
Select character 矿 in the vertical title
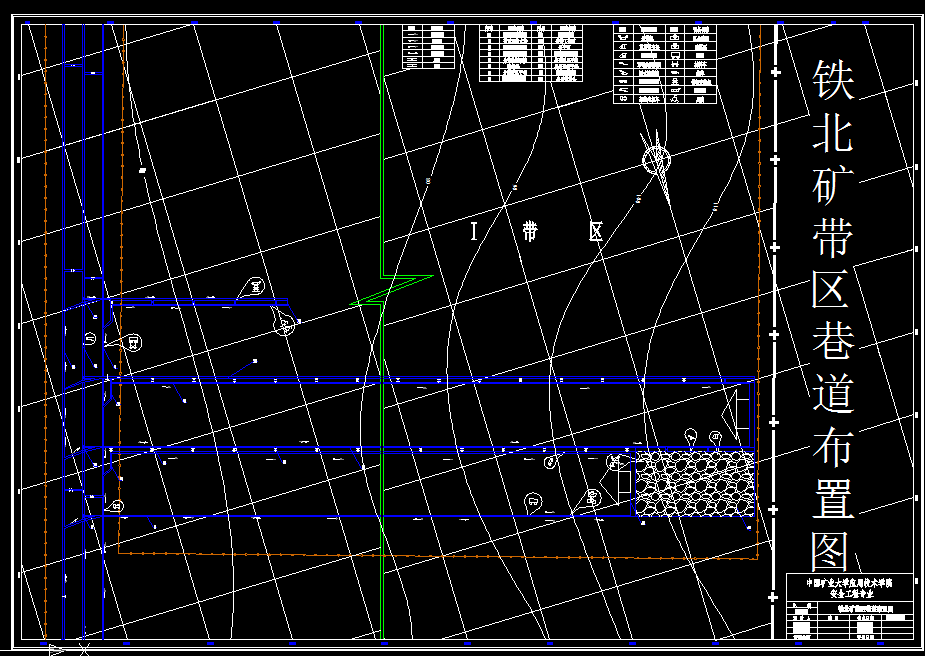coord(832,184)
